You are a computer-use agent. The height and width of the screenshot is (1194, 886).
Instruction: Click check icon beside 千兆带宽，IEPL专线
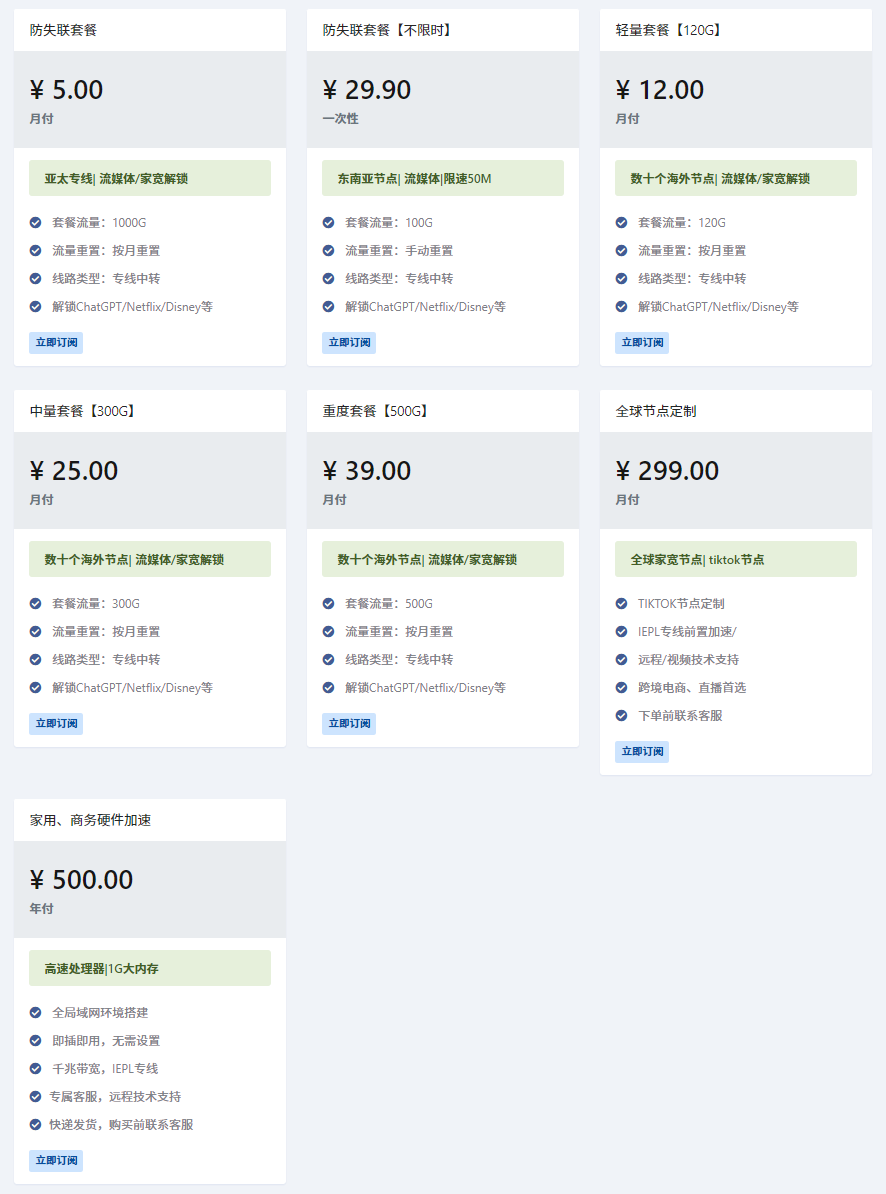click(x=35, y=1068)
